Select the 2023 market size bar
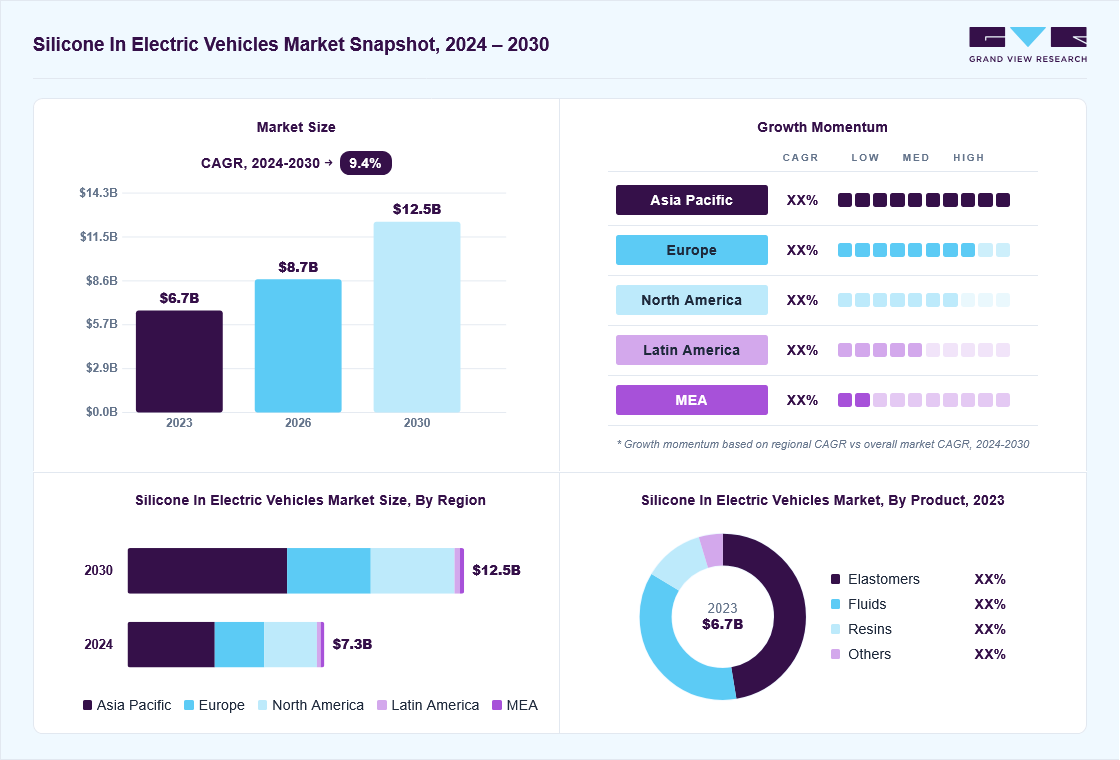This screenshot has width=1120, height=760. [179, 361]
